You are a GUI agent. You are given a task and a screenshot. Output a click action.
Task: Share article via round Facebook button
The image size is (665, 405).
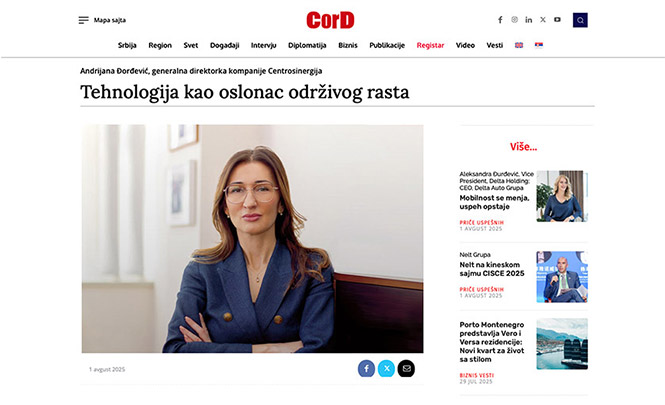coord(366,369)
